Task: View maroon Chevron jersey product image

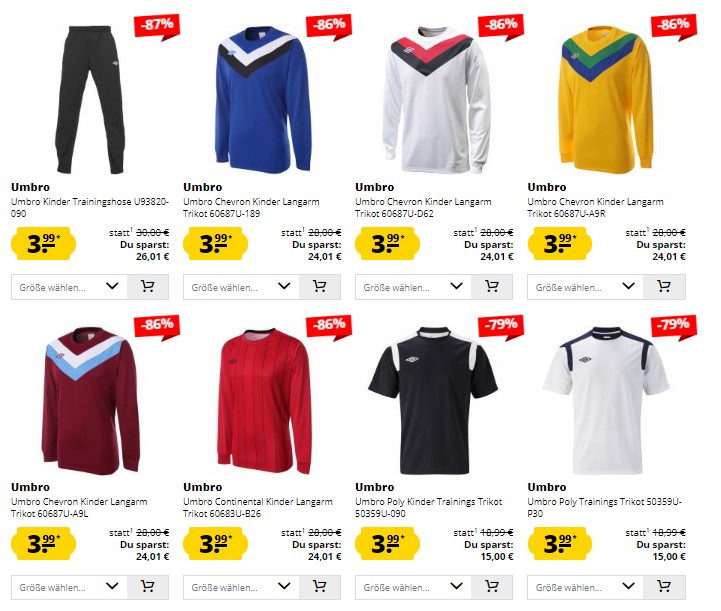Action: (x=90, y=400)
